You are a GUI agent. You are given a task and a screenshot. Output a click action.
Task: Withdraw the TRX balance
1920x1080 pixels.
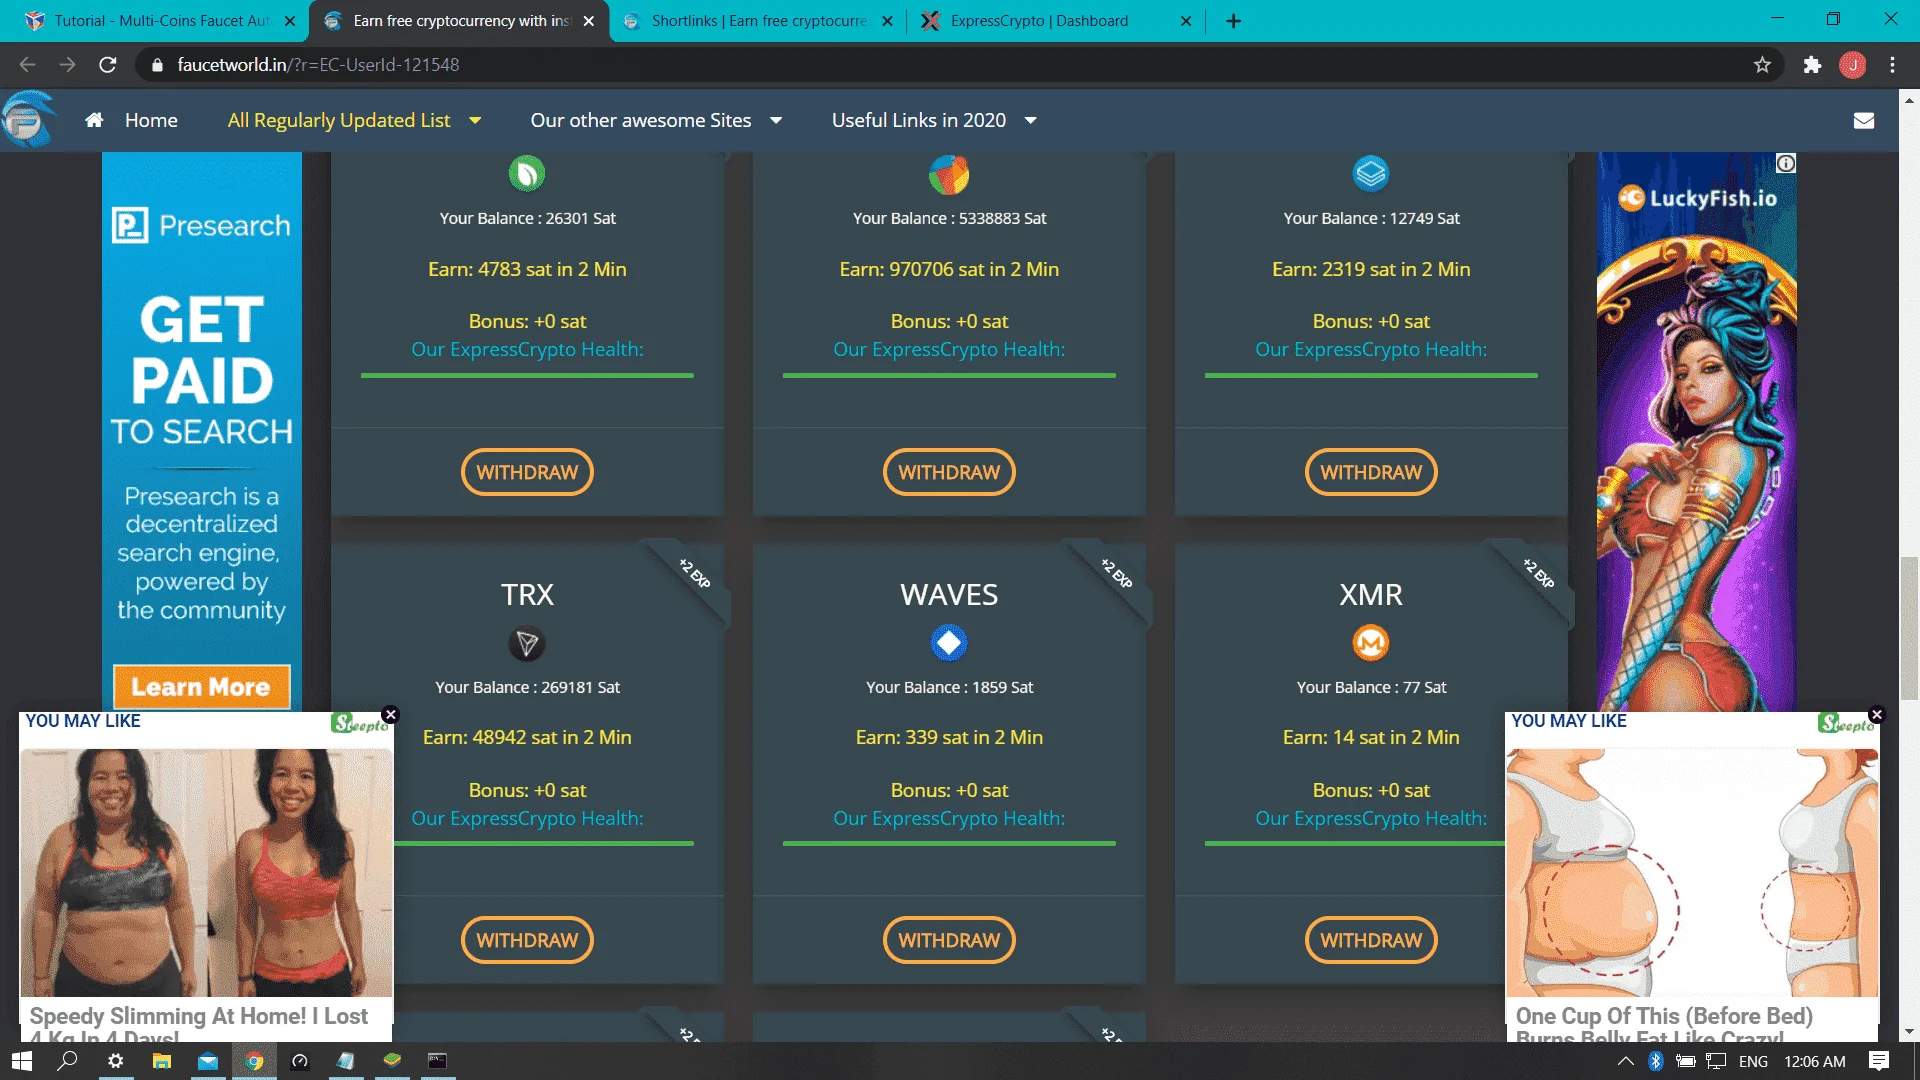(527, 940)
